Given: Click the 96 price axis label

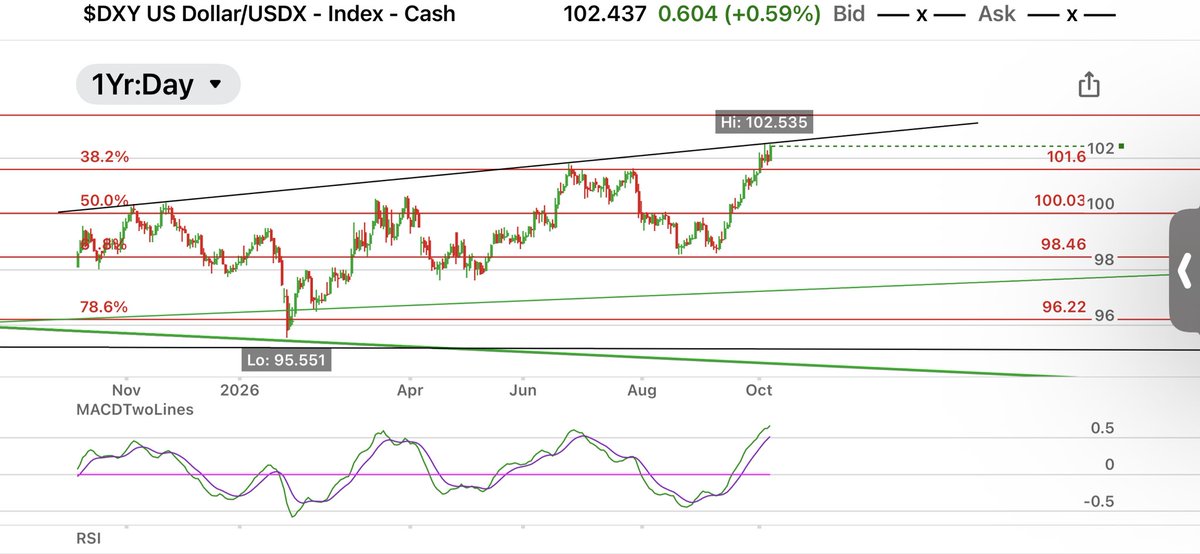Looking at the screenshot, I should (x=1104, y=316).
